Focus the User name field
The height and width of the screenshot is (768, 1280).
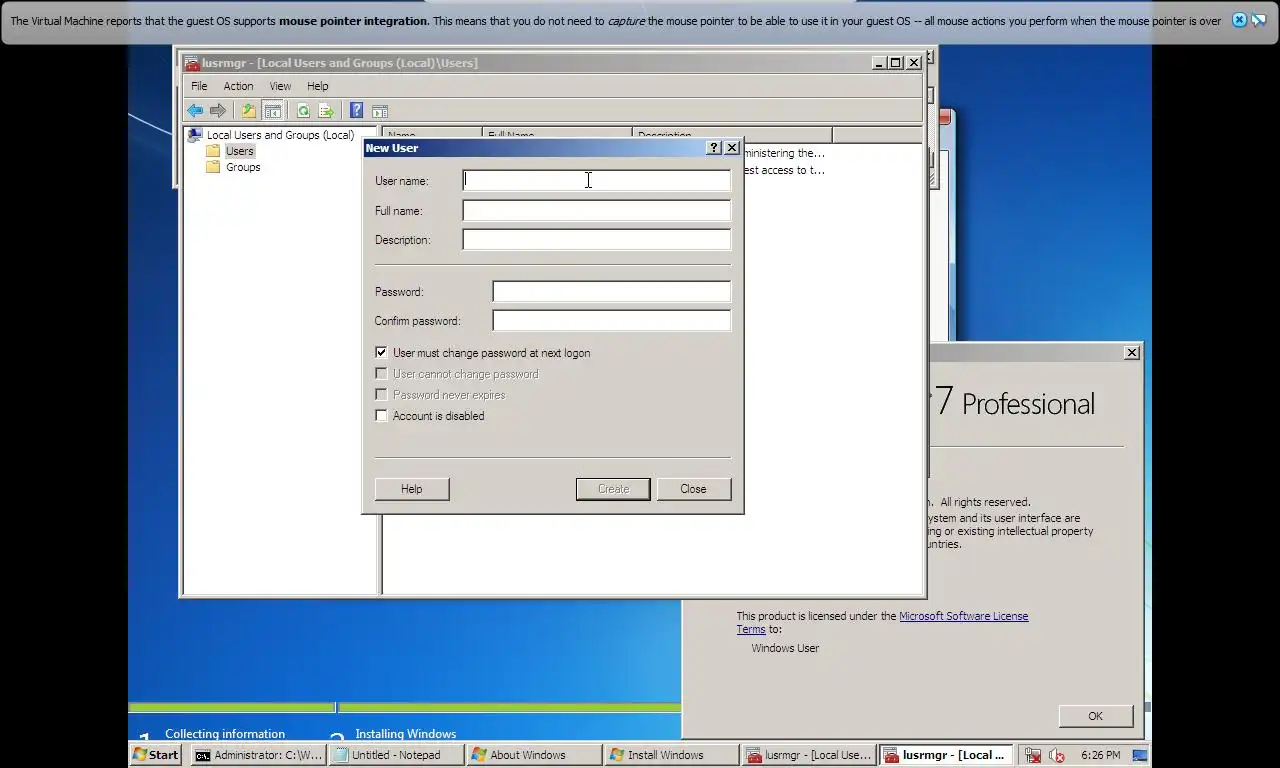pyautogui.click(x=596, y=181)
